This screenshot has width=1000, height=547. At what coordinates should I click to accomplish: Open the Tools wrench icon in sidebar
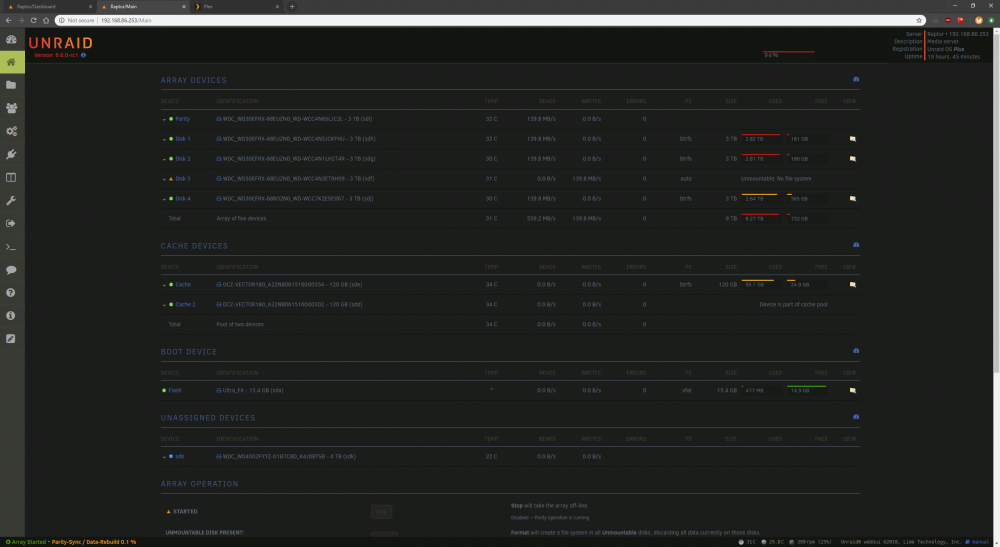click(x=11, y=200)
